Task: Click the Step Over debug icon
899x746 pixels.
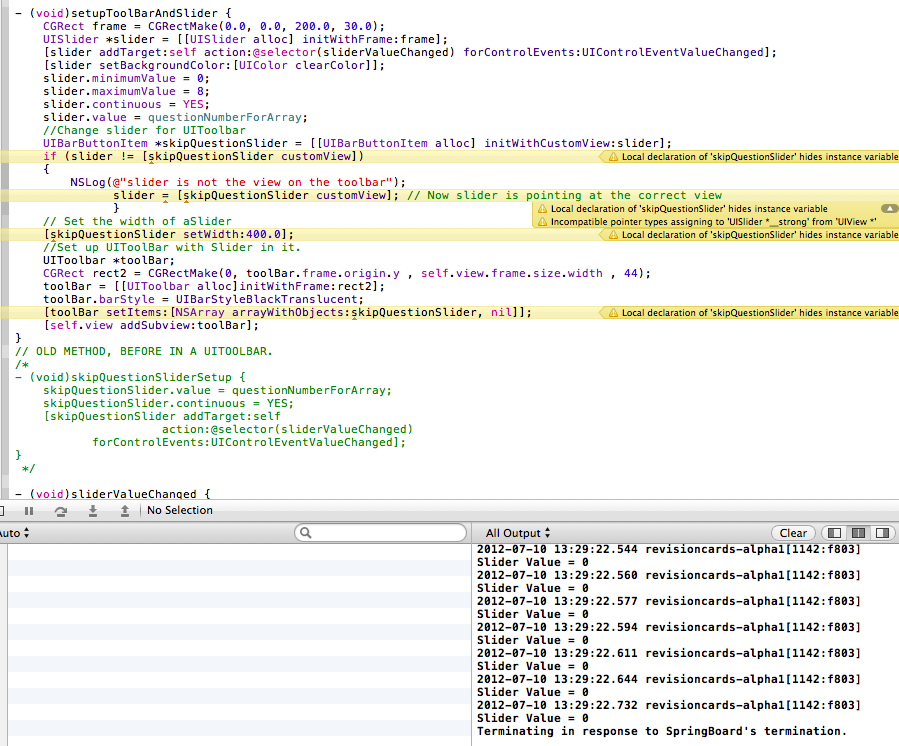Action: coord(61,511)
